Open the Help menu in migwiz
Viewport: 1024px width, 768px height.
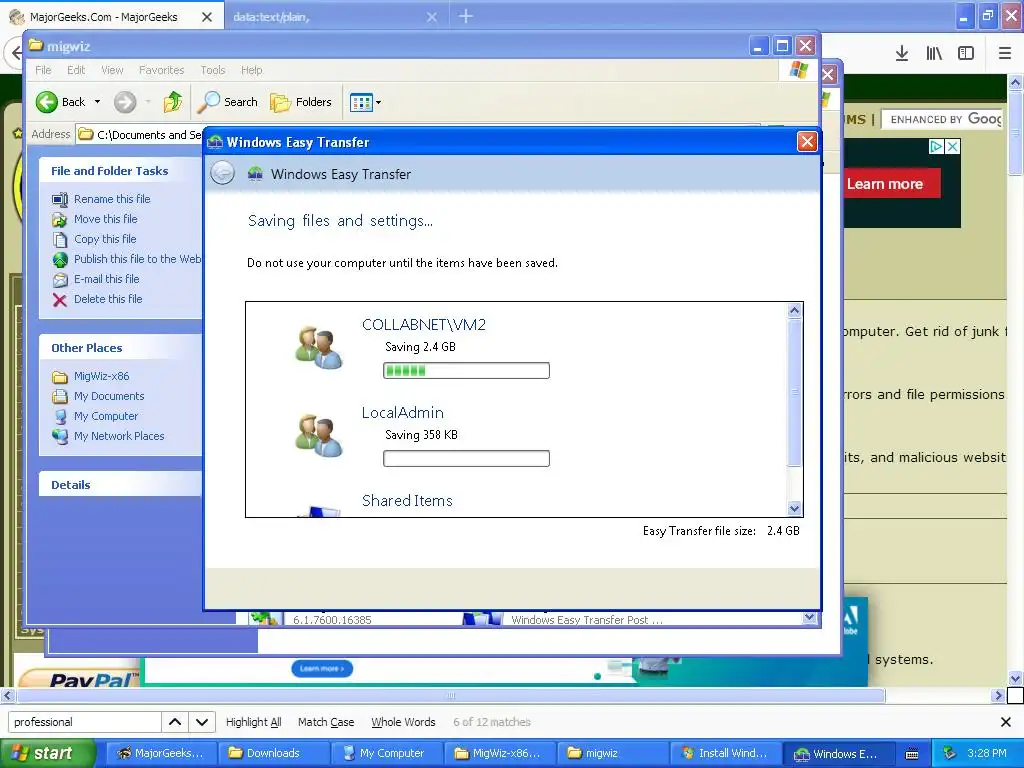(251, 70)
